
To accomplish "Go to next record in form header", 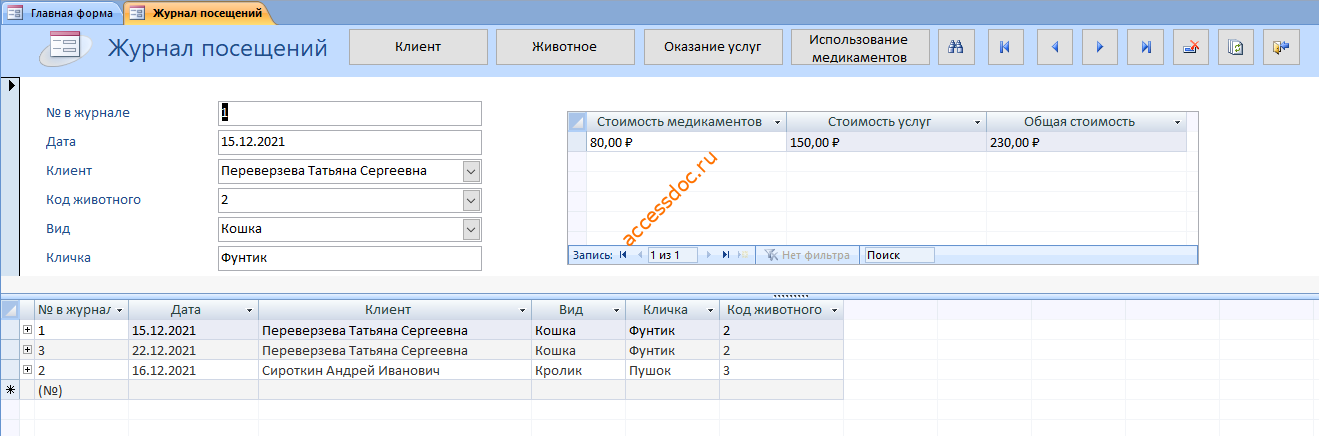I will 1099,47.
